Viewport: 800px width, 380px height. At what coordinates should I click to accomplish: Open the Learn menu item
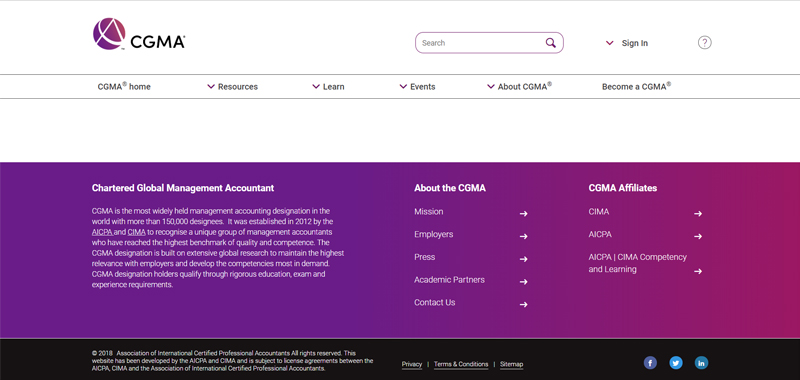coord(334,87)
